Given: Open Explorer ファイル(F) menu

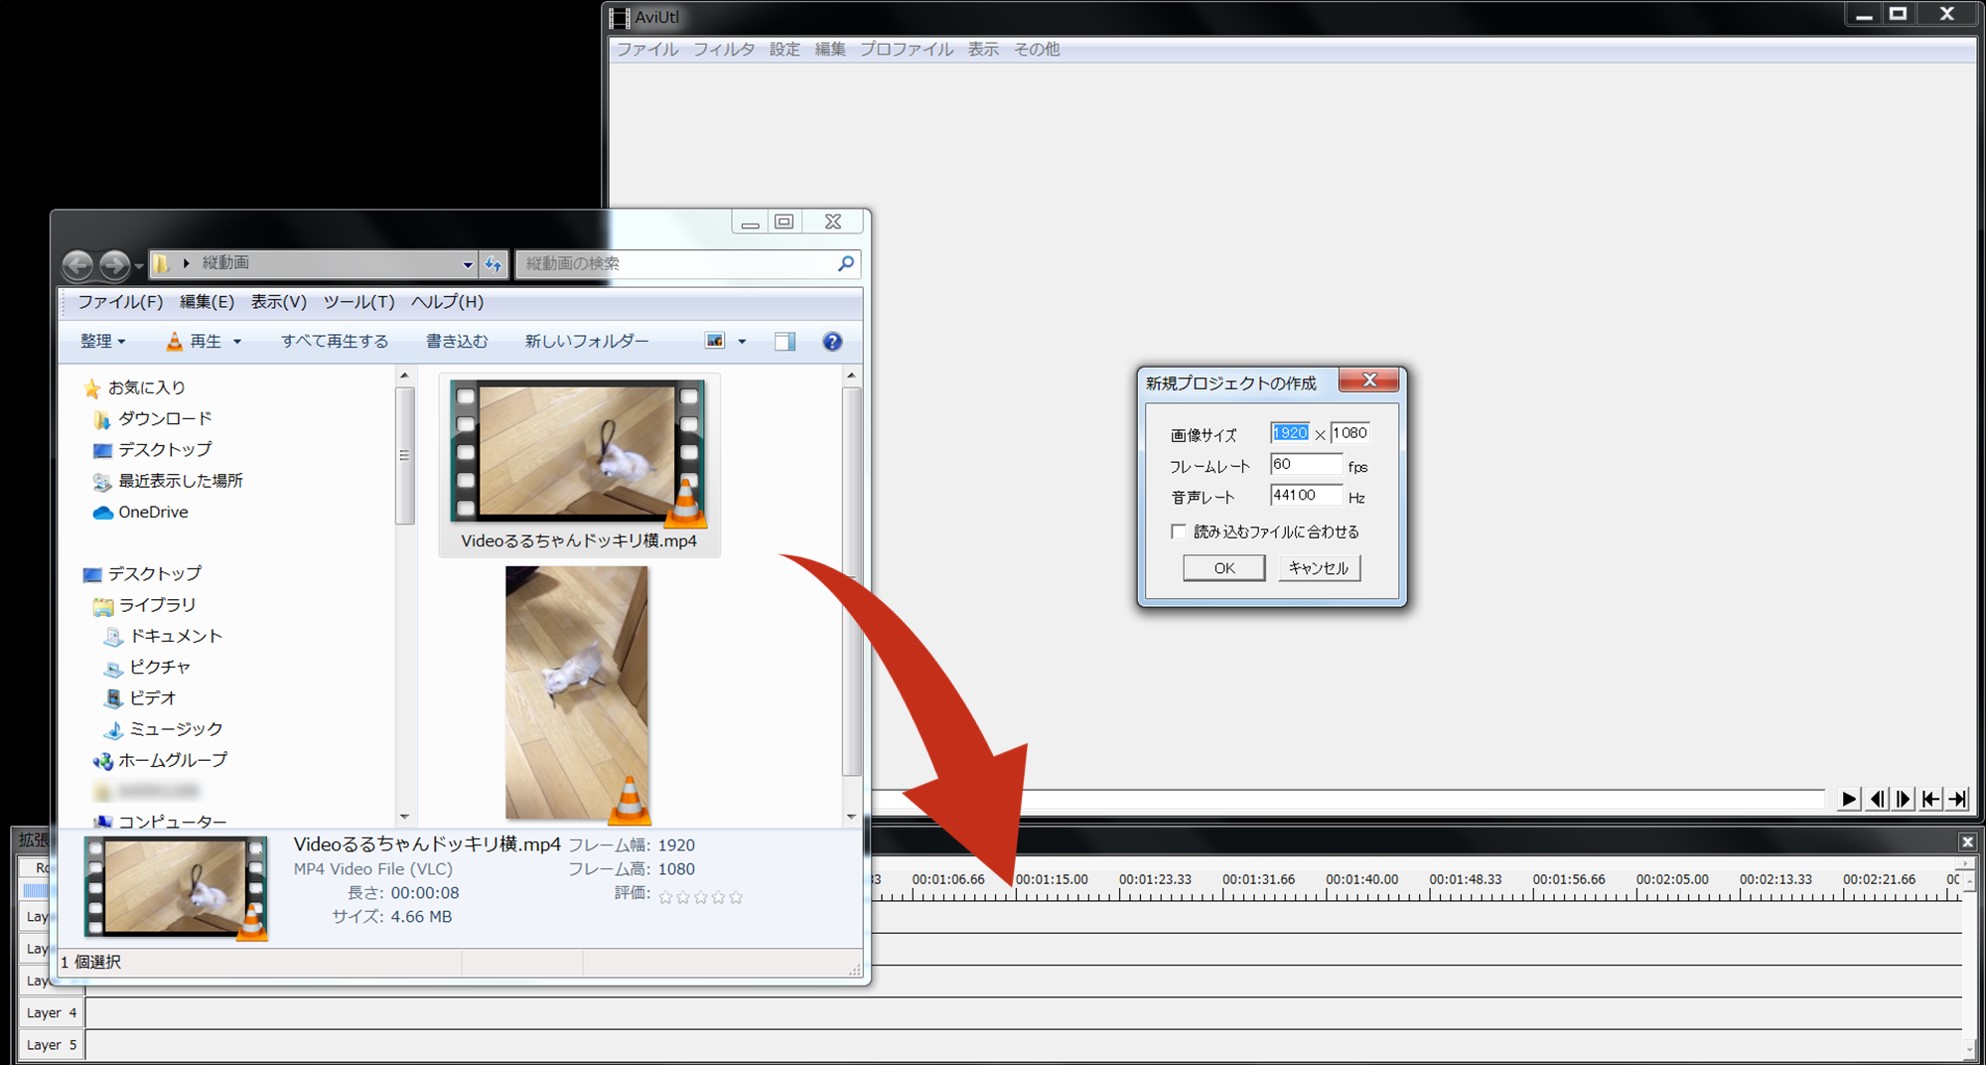Looking at the screenshot, I should coord(120,302).
